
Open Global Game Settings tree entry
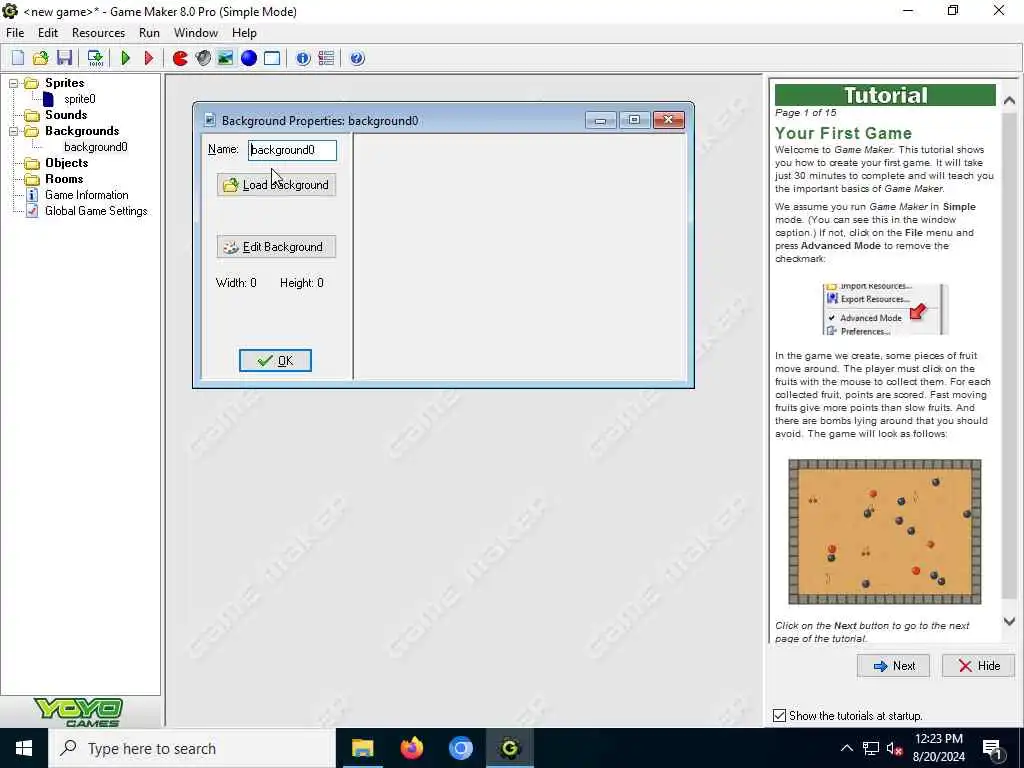click(x=96, y=211)
